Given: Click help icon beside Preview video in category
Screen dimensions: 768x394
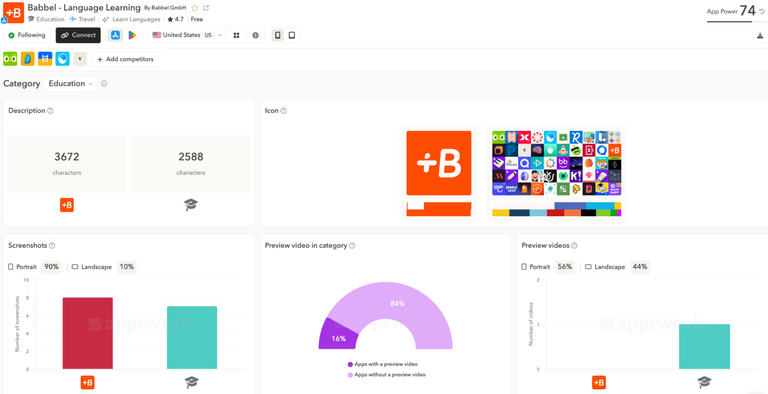Looking at the screenshot, I should [x=352, y=246].
